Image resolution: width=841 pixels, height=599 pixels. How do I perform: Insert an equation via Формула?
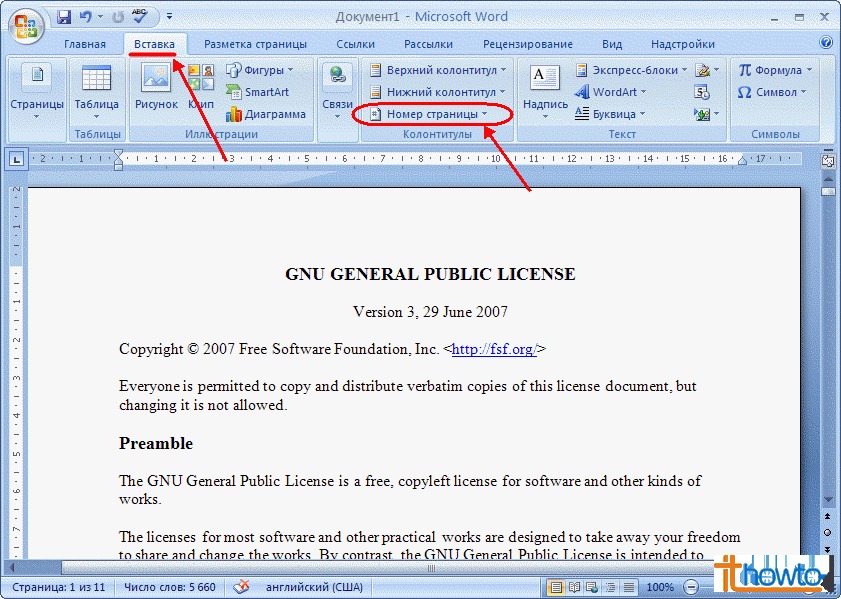pos(775,70)
